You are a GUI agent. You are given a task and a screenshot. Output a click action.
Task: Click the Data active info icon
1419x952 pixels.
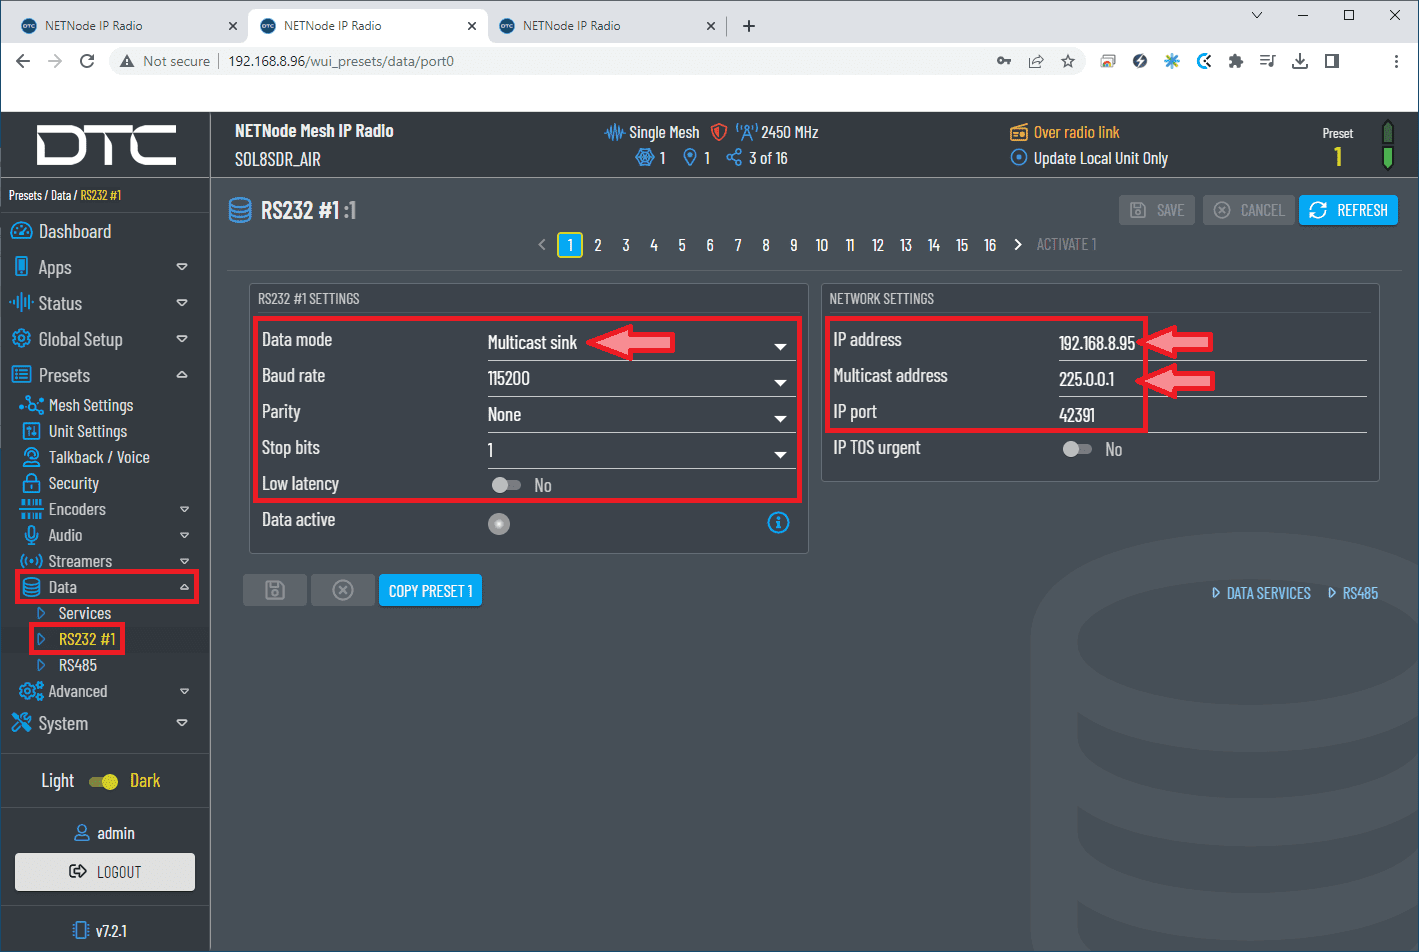pos(778,522)
